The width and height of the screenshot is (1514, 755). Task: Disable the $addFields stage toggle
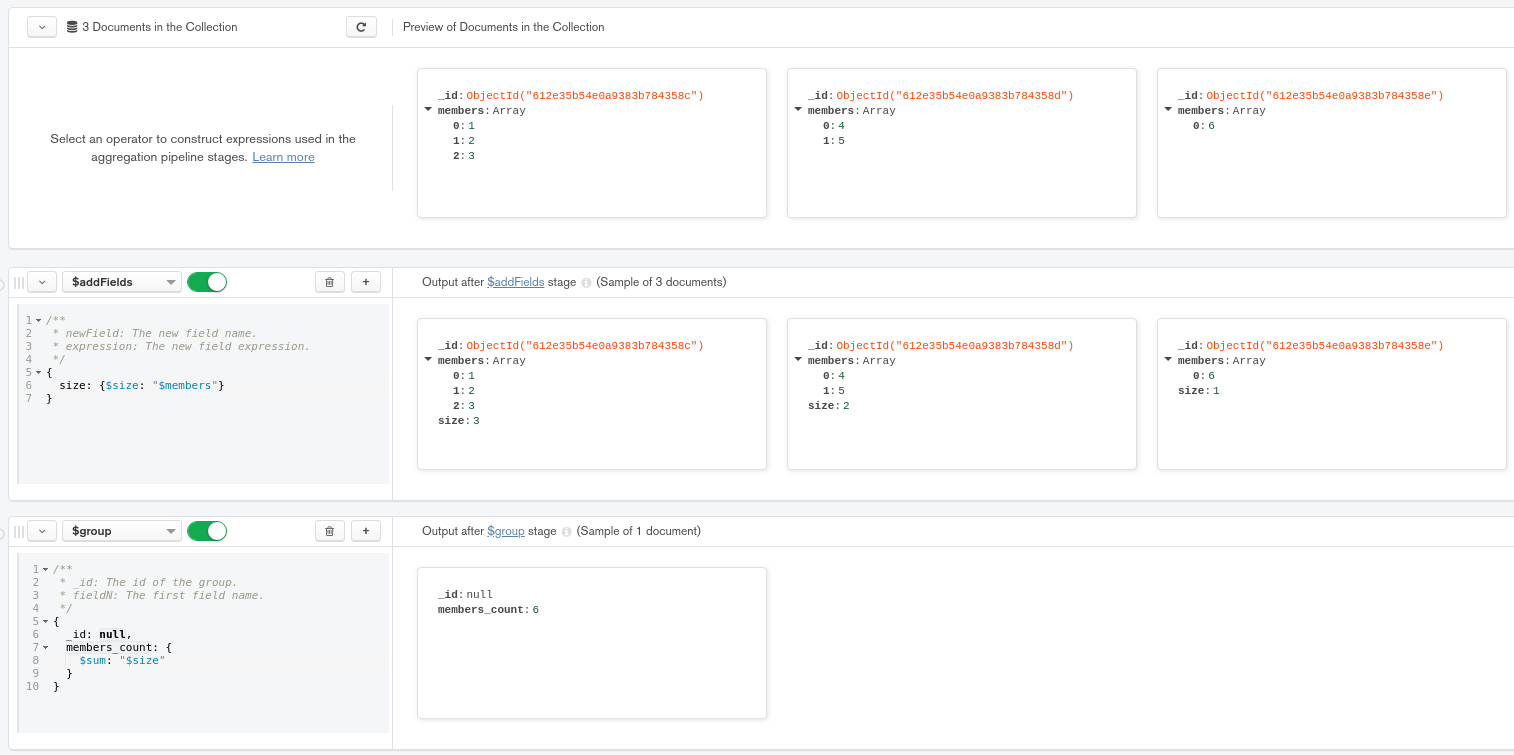207,282
